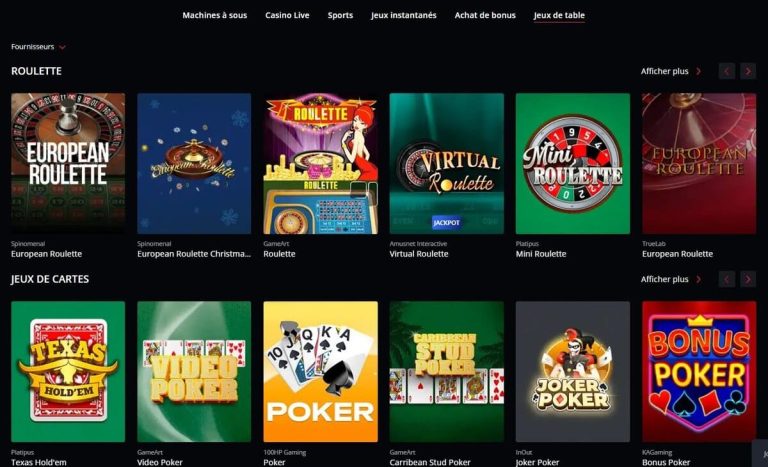Open the Virtual Roulette game thumbnail
The height and width of the screenshot is (467, 768).
(x=446, y=164)
